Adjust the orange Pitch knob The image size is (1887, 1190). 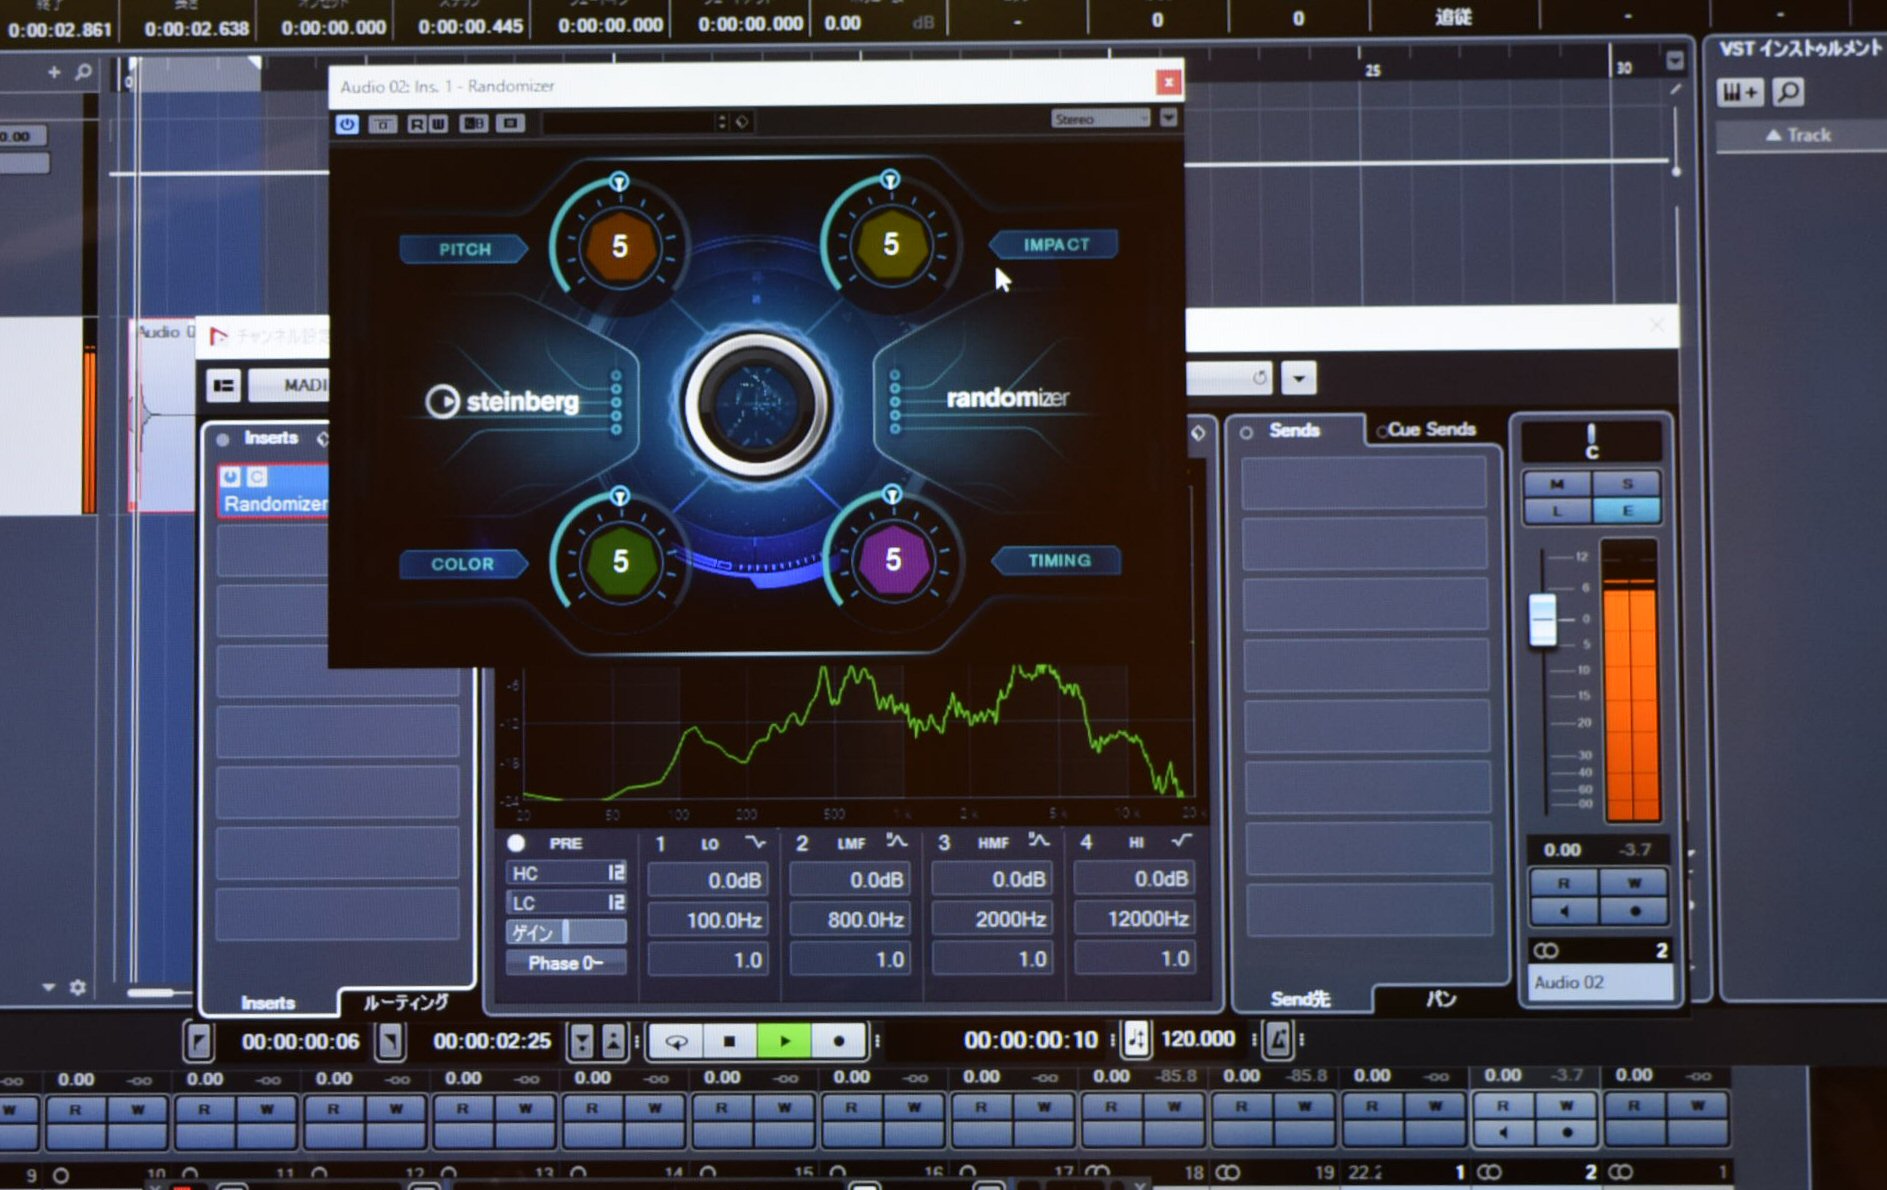click(619, 246)
